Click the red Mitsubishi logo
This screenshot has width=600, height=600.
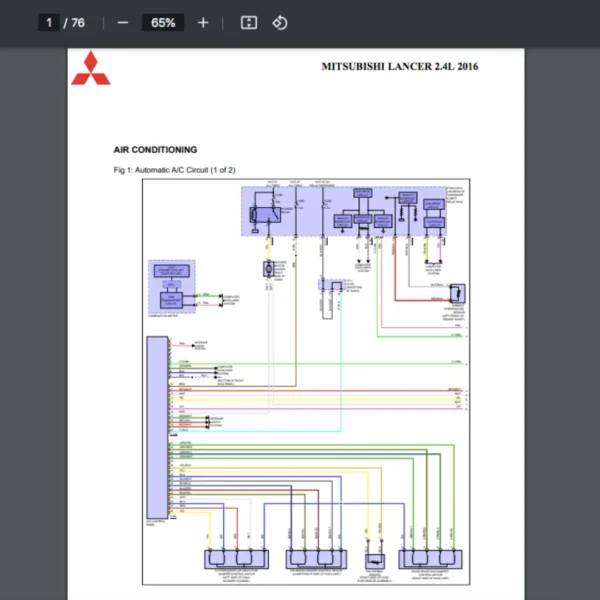[x=91, y=68]
